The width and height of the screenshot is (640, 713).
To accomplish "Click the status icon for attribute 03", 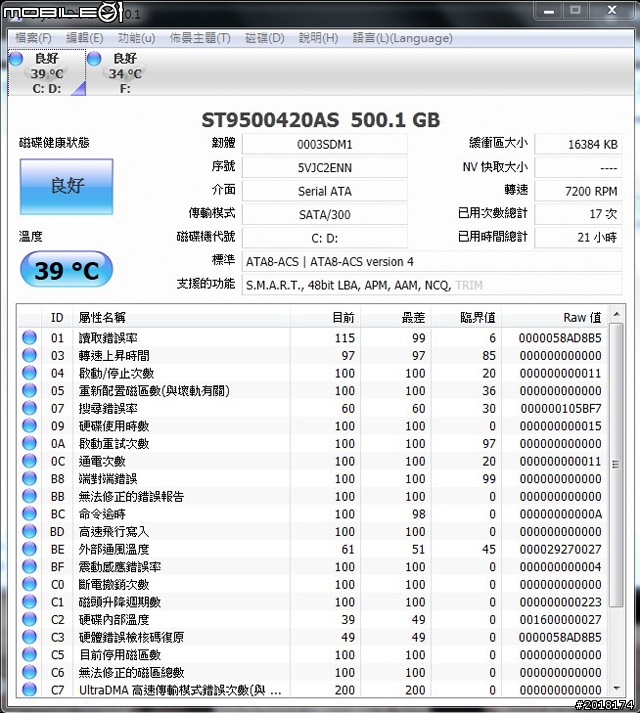I will (29, 355).
